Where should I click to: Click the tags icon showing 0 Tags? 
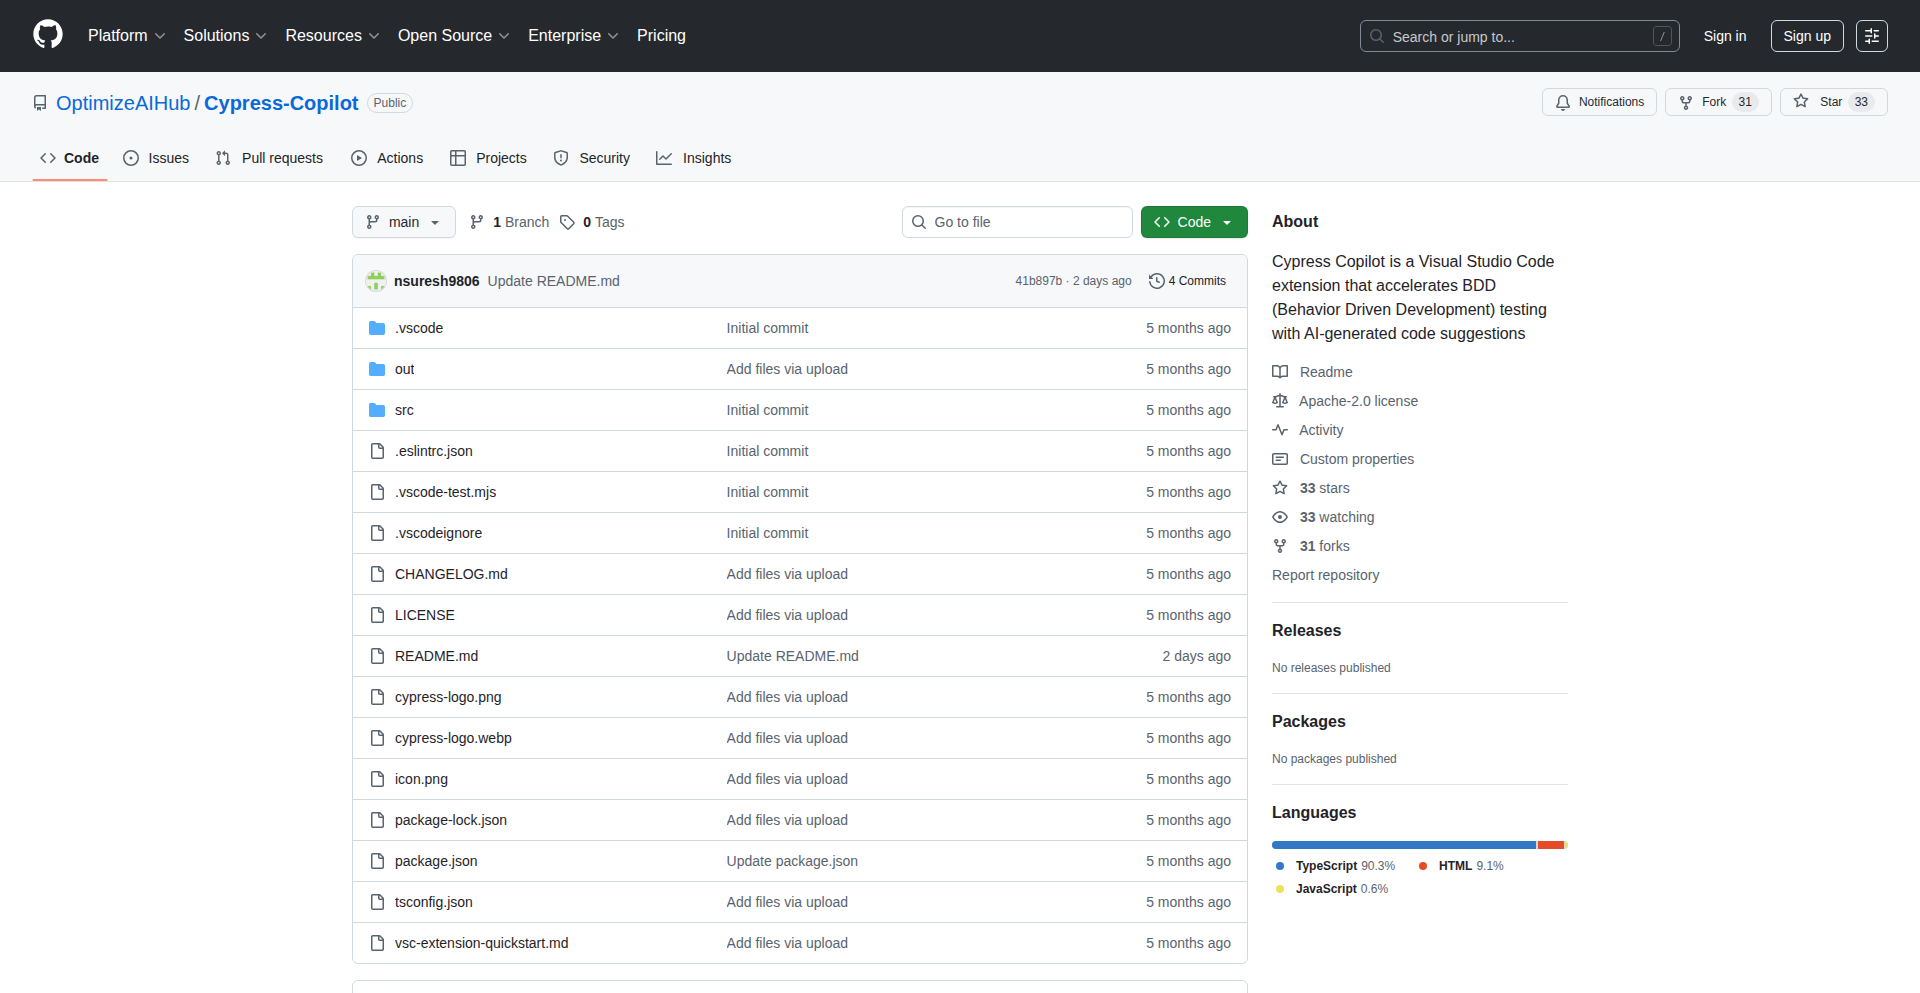point(568,222)
